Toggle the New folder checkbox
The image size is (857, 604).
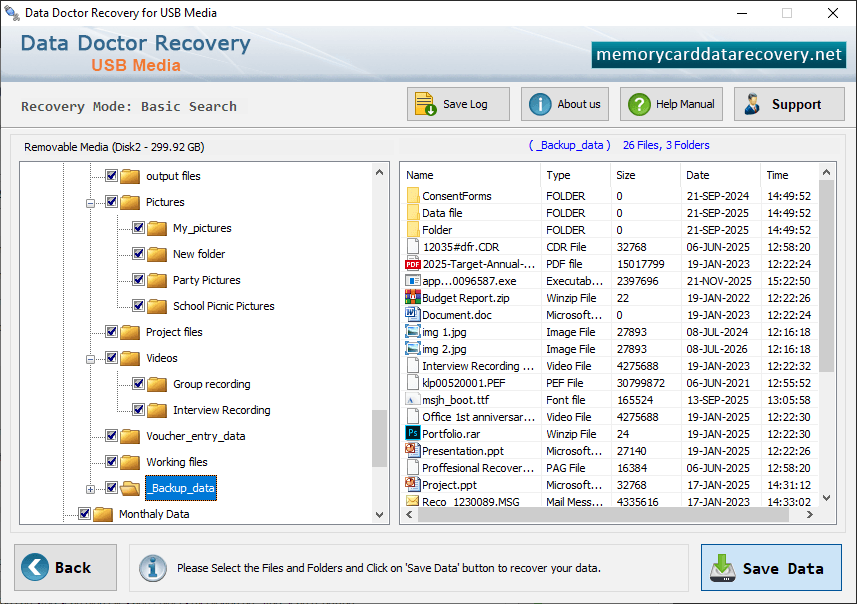138,254
